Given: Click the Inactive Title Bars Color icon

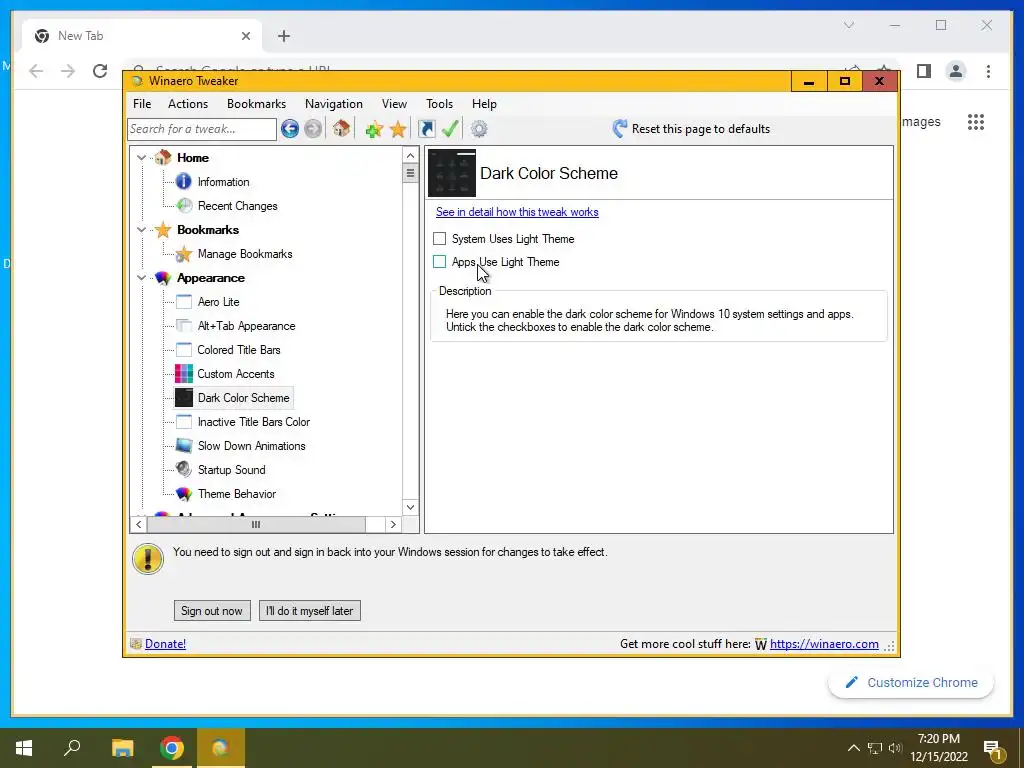Looking at the screenshot, I should [184, 422].
